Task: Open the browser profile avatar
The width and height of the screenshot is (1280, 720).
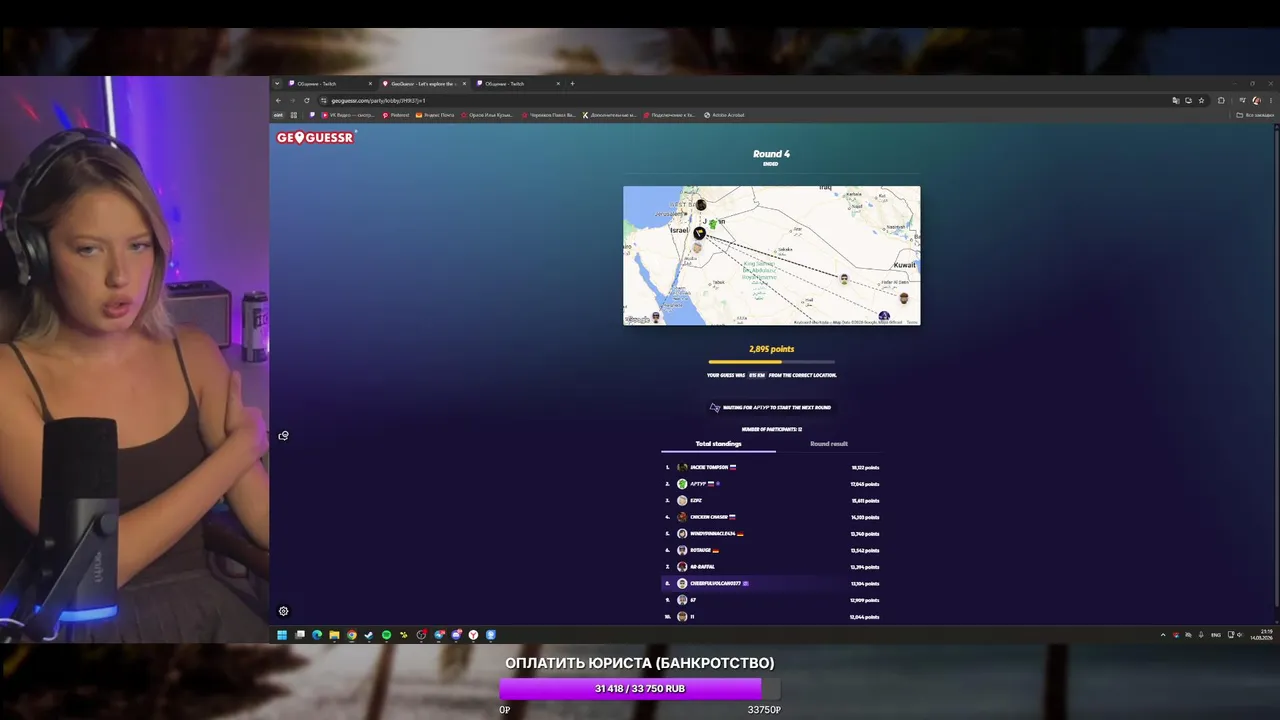Action: [1256, 100]
